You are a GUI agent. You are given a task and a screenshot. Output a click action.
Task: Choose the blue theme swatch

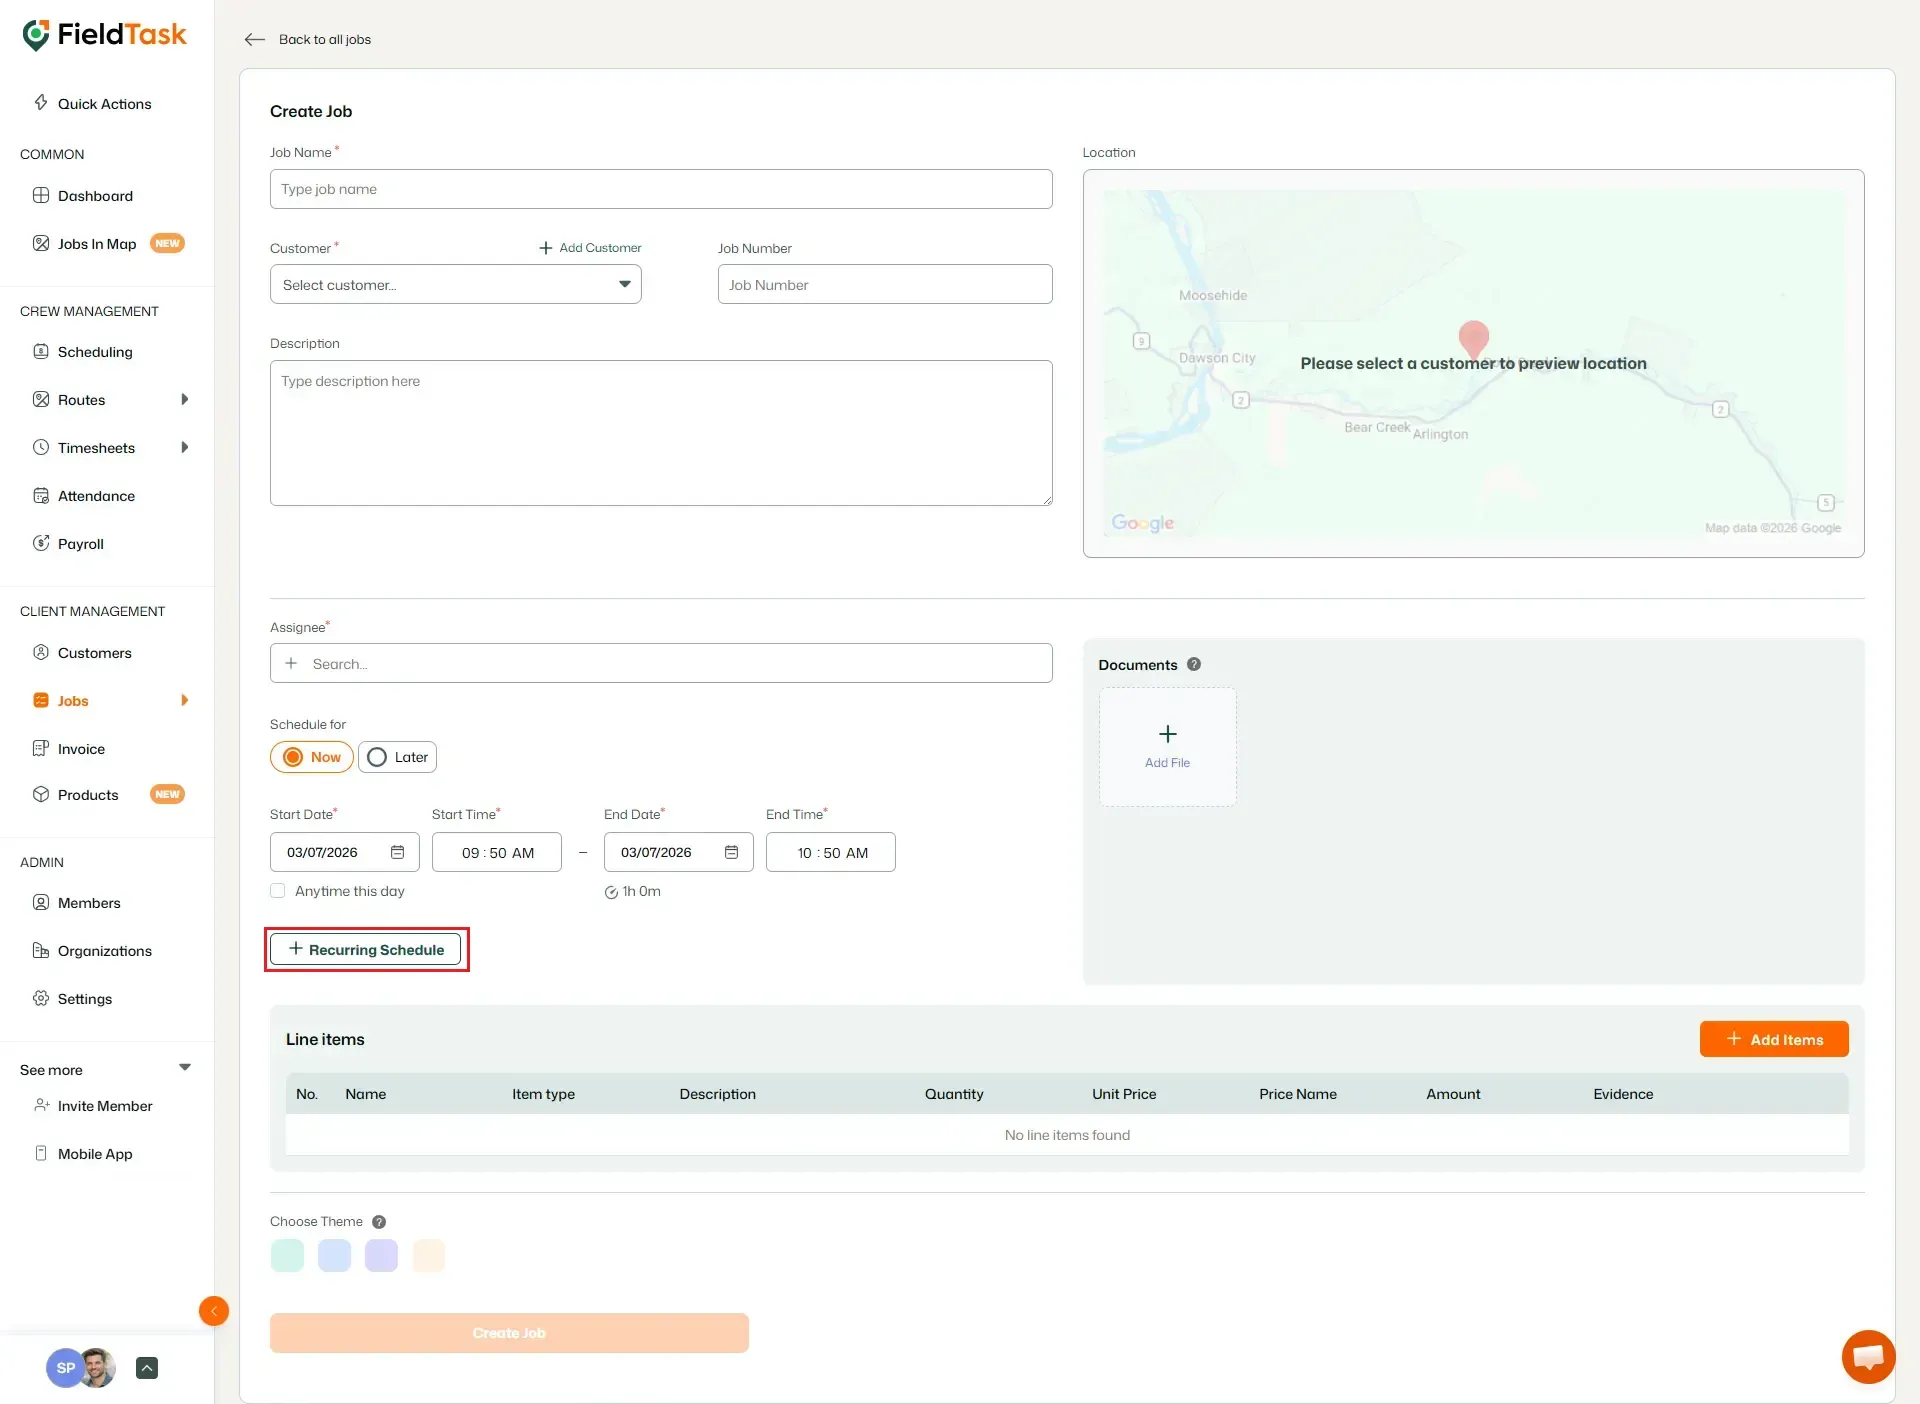pos(334,1255)
